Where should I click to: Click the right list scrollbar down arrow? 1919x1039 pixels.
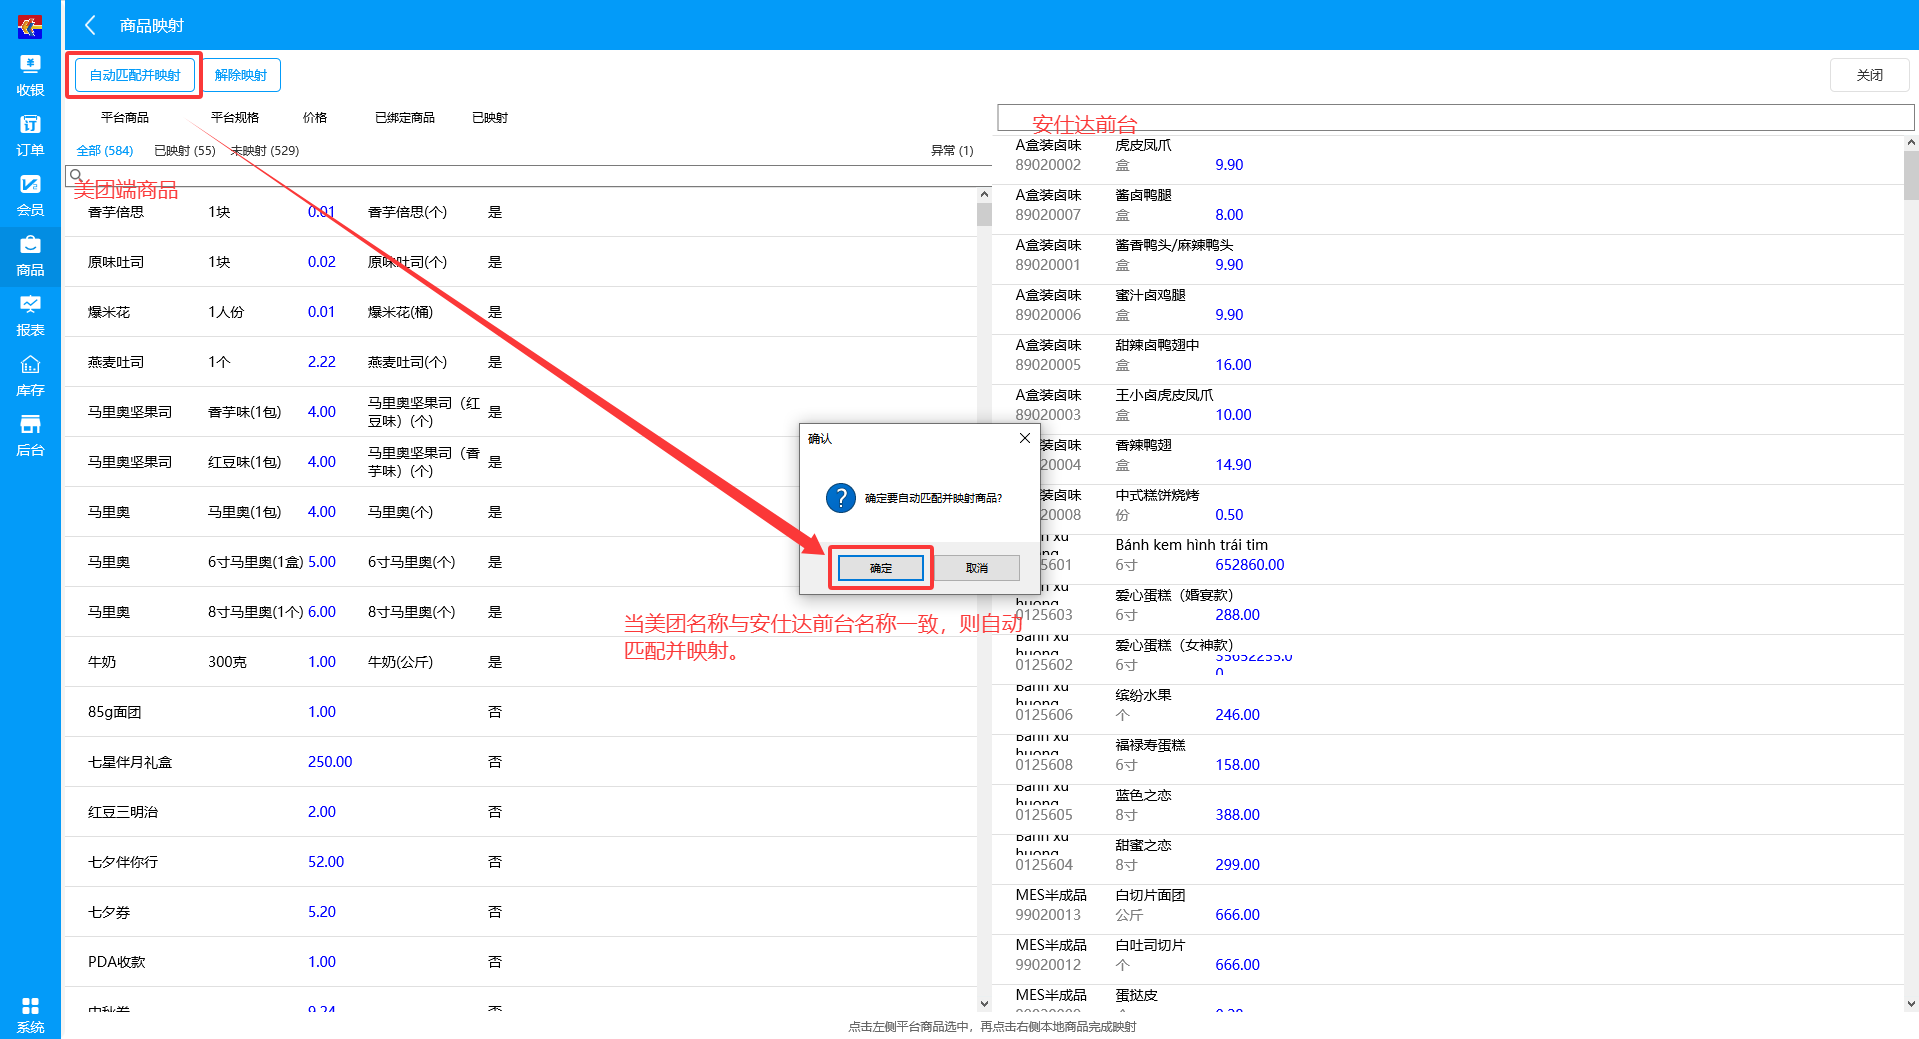point(1911,1004)
